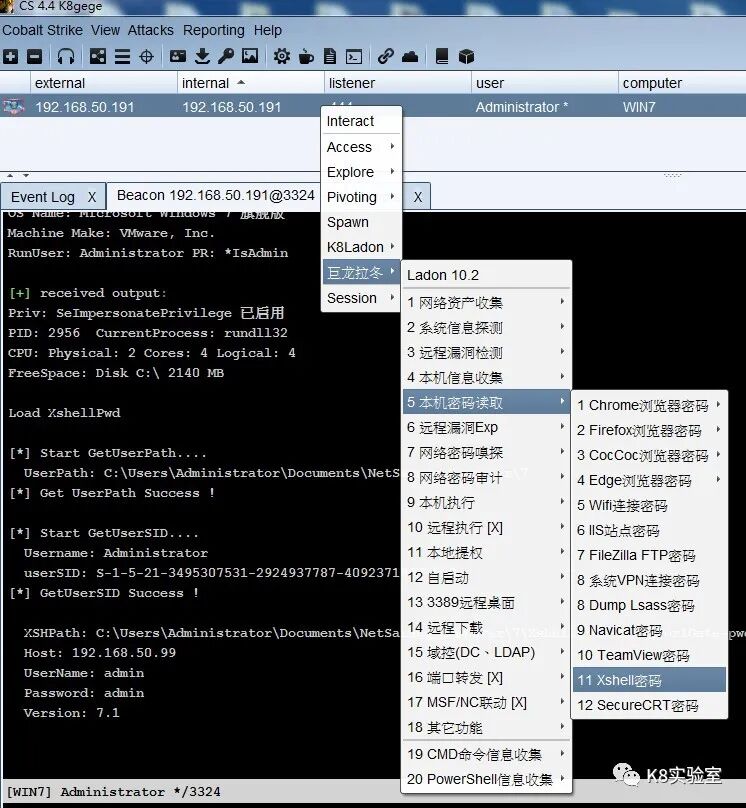Select 5 Wifi连接密码 entry

click(x=649, y=506)
